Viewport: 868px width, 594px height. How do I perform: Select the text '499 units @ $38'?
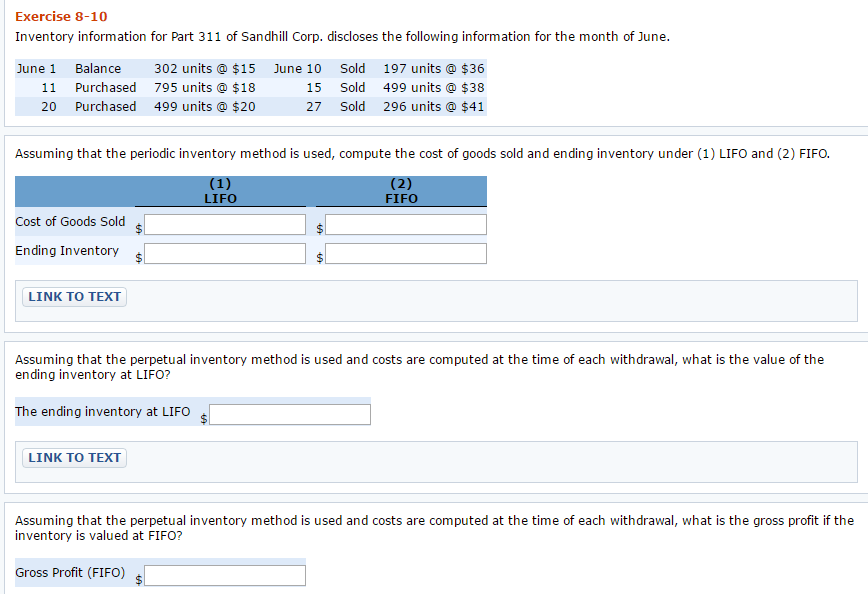tap(434, 87)
